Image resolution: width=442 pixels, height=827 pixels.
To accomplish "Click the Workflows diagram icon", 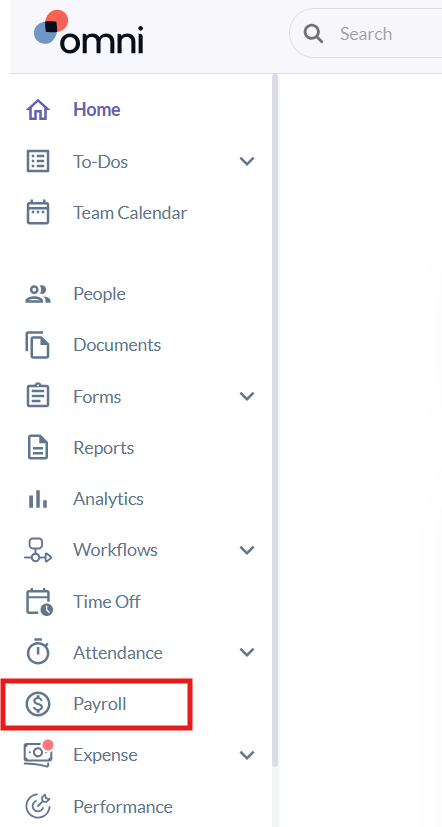I will (x=38, y=550).
